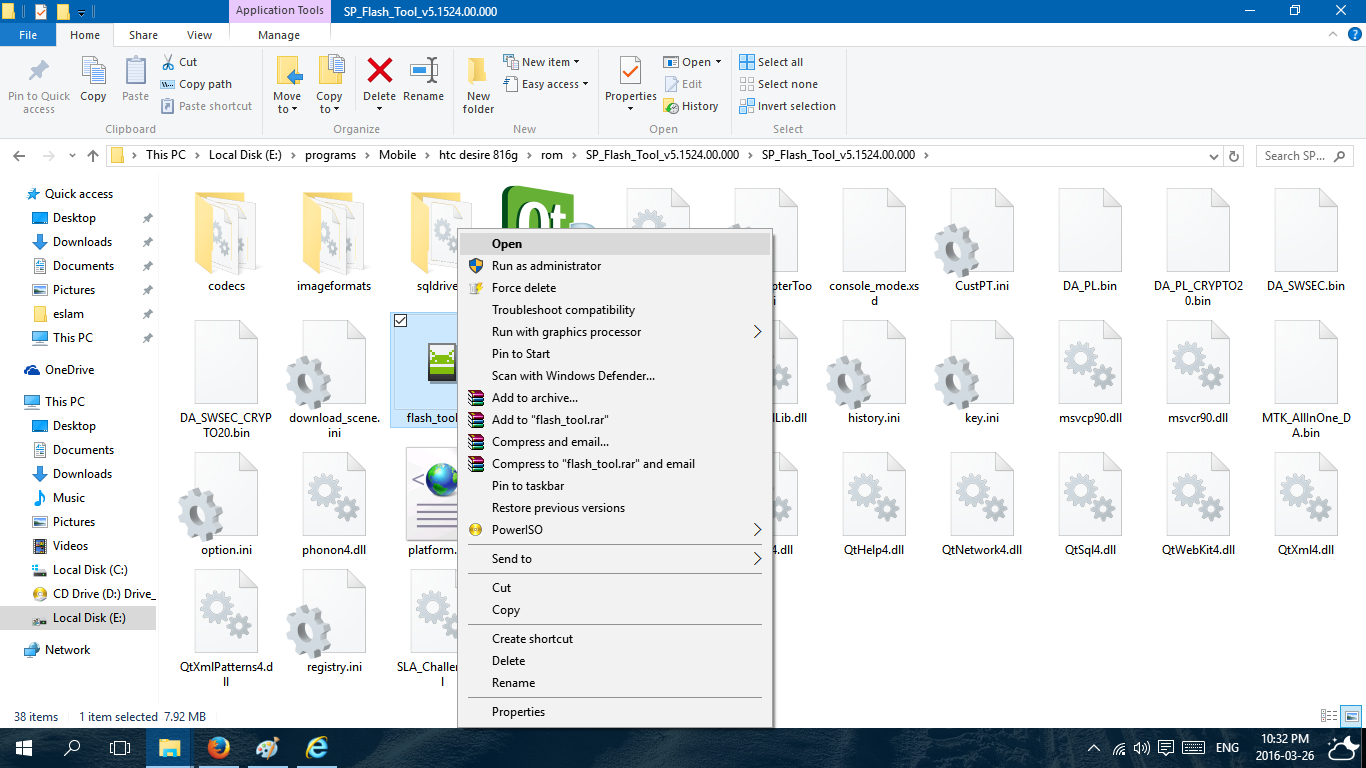
Task: Open Task View on the taskbar
Action: point(120,748)
